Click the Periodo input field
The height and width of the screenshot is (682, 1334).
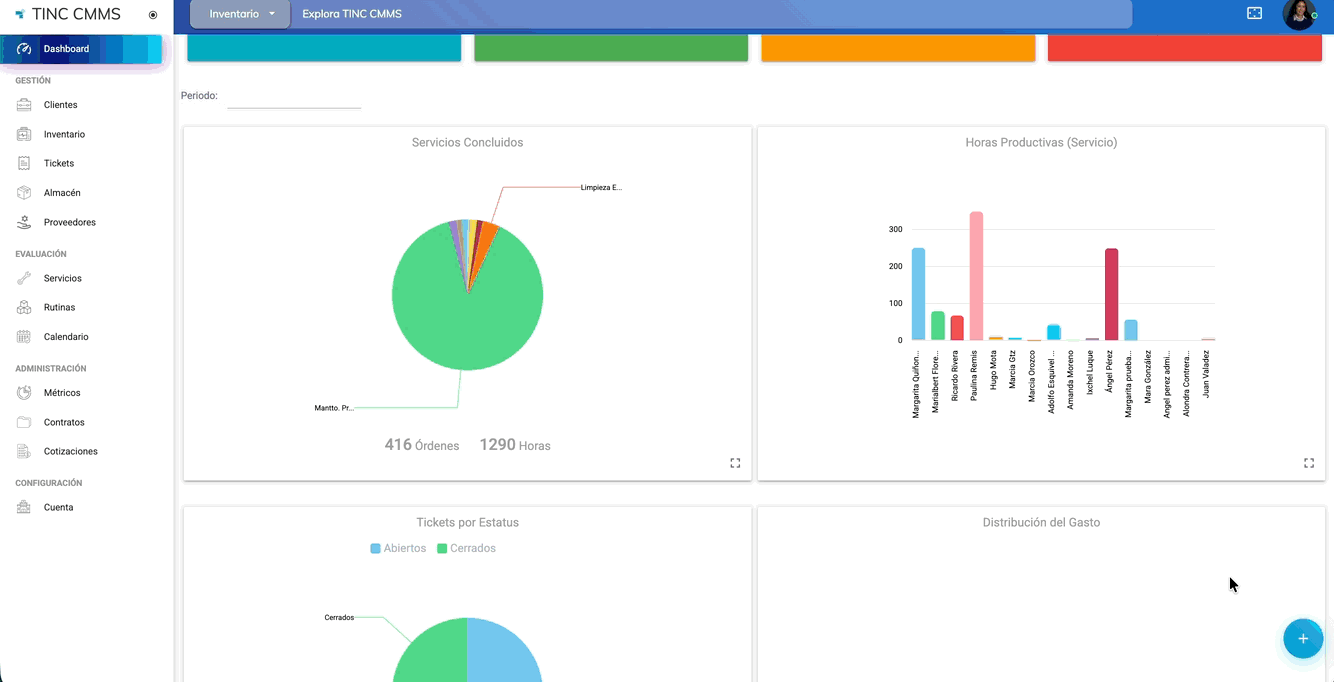pyautogui.click(x=294, y=97)
